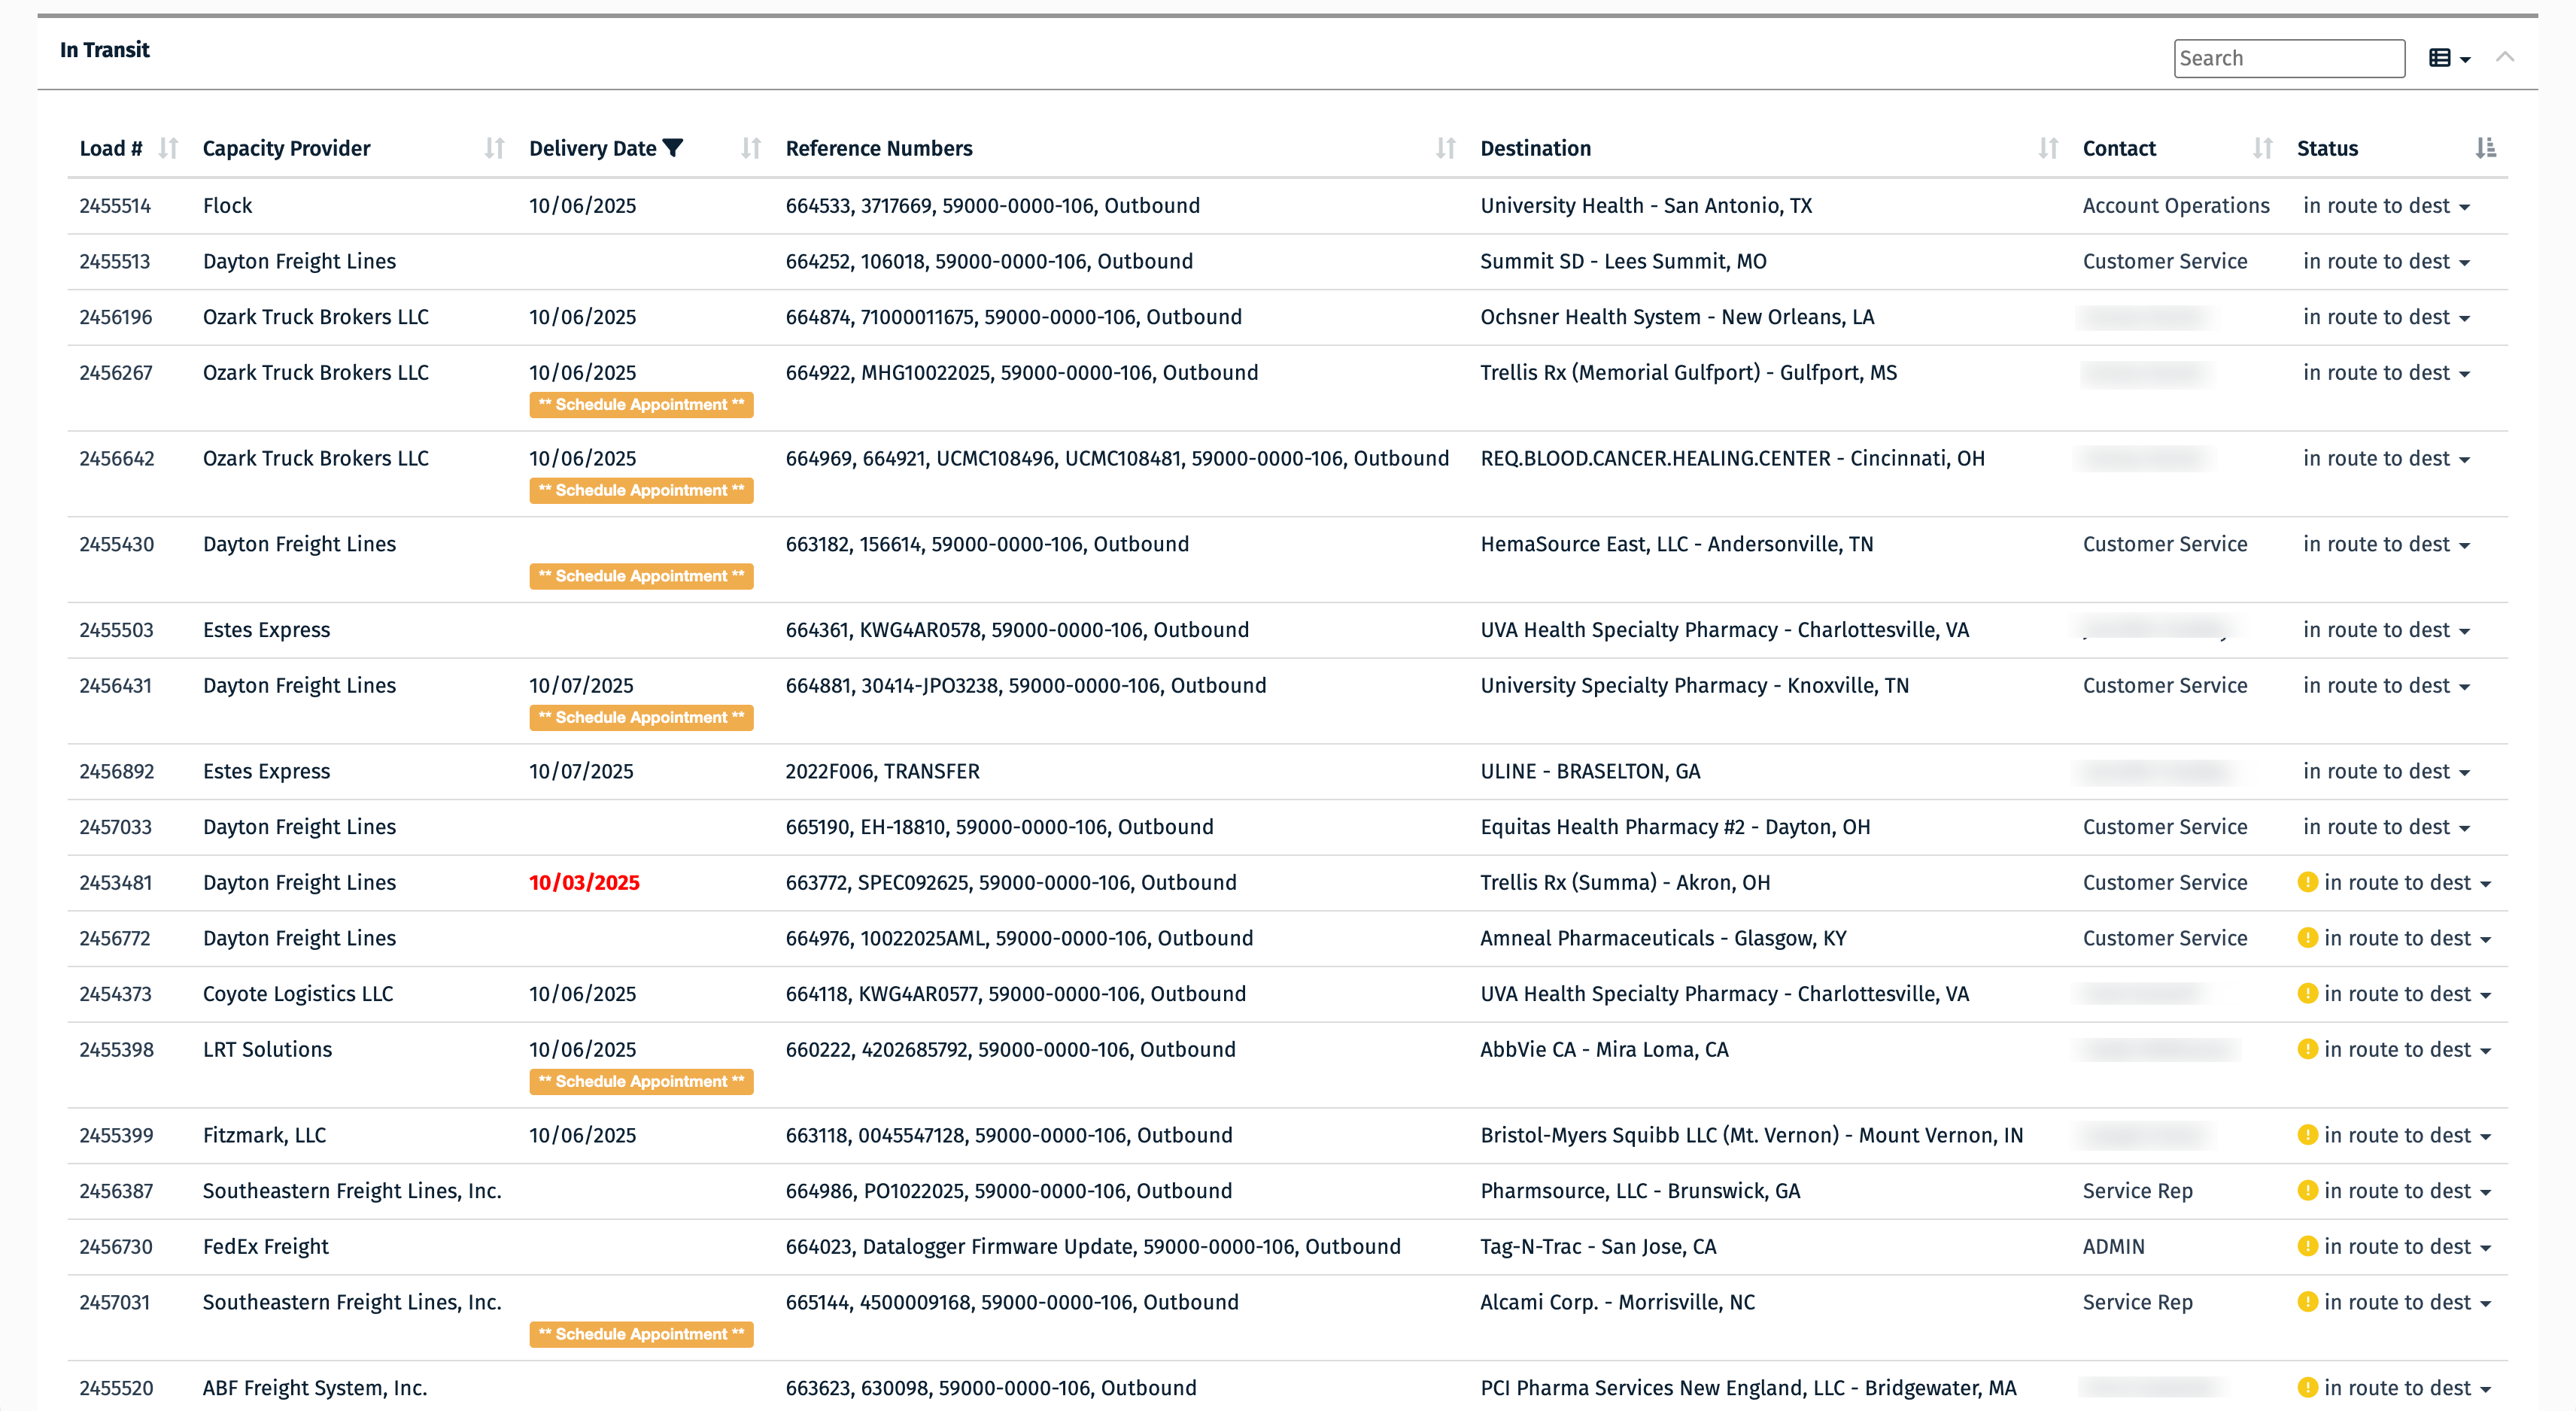Click the warning icon for load 2453481
The image size is (2576, 1411).
coord(2307,882)
